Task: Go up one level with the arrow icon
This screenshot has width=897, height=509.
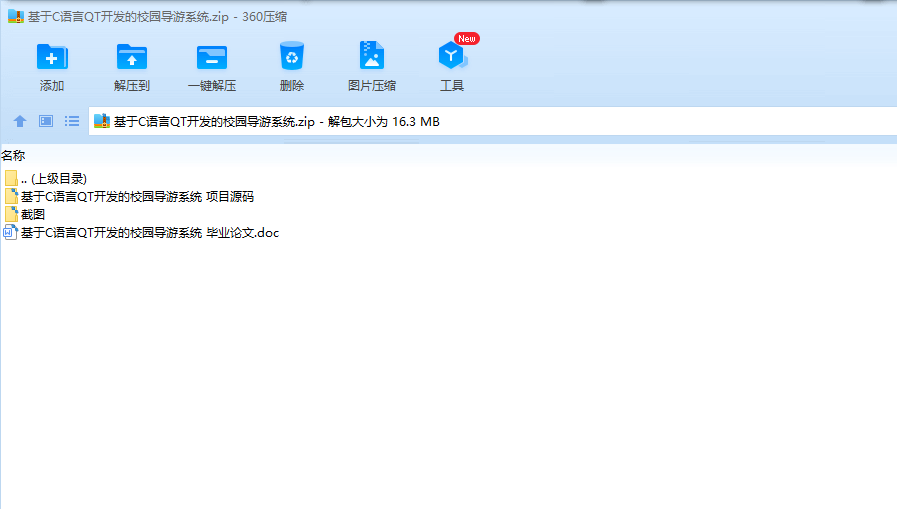Action: (20, 121)
